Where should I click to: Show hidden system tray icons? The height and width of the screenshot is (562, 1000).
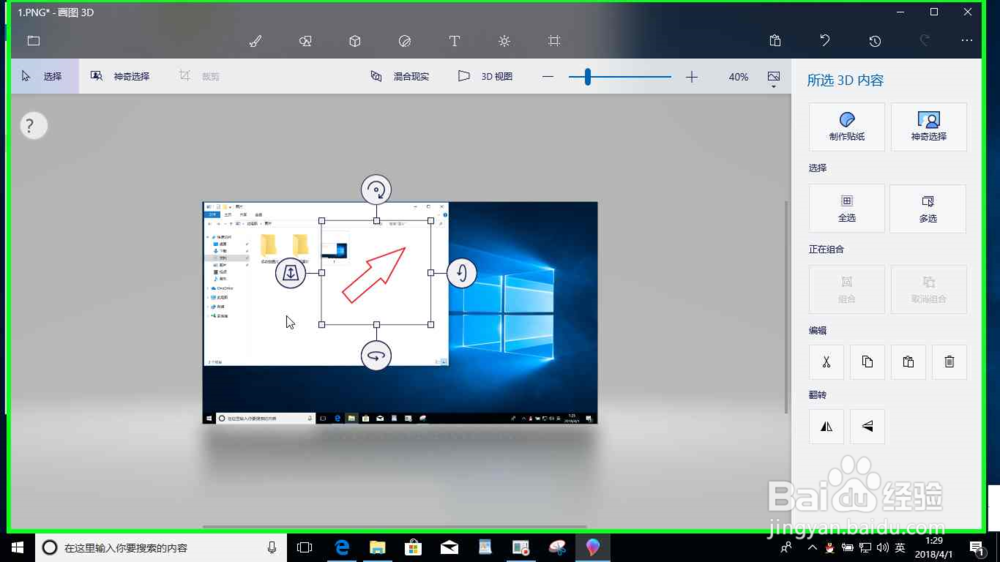coord(812,547)
